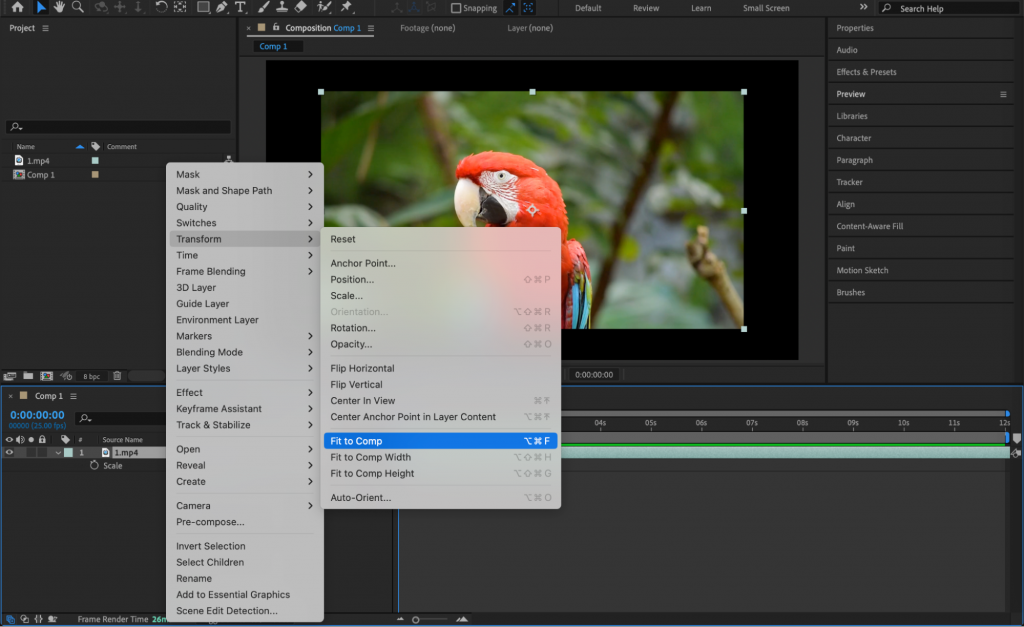Hide the 1.mp4 layer visibility eye
The width and height of the screenshot is (1024, 627).
[x=9, y=452]
